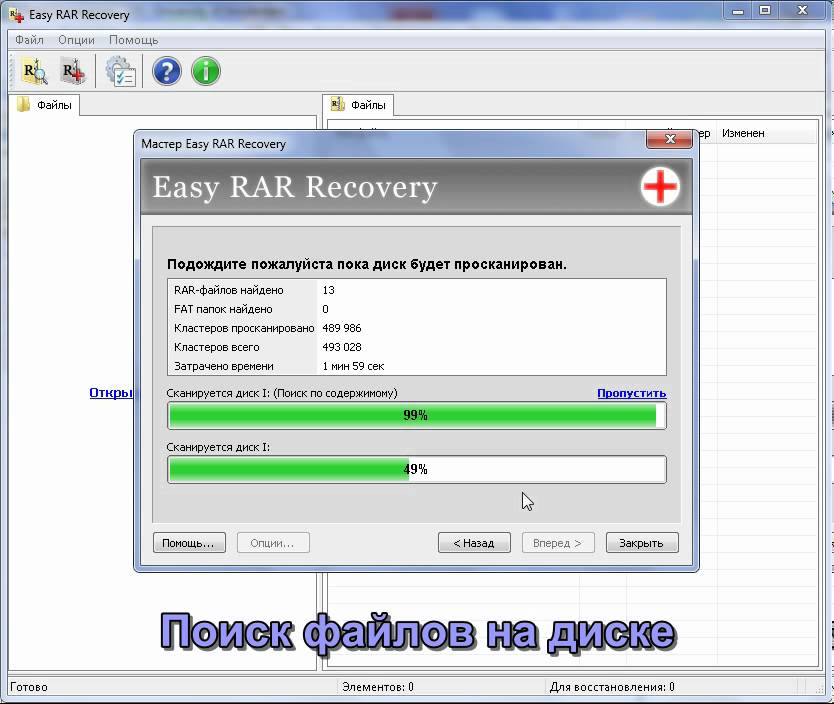Click the Элементов: 0 status bar entry
This screenshot has width=834, height=704.
(x=378, y=687)
